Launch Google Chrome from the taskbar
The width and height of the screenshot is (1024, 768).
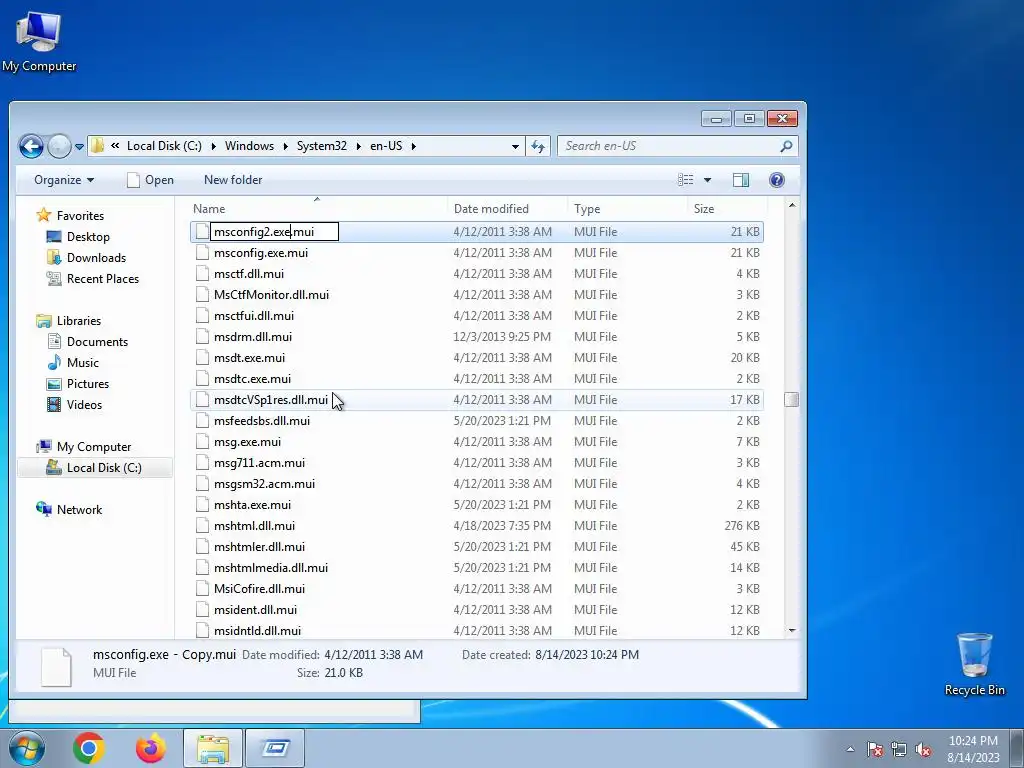[x=89, y=748]
